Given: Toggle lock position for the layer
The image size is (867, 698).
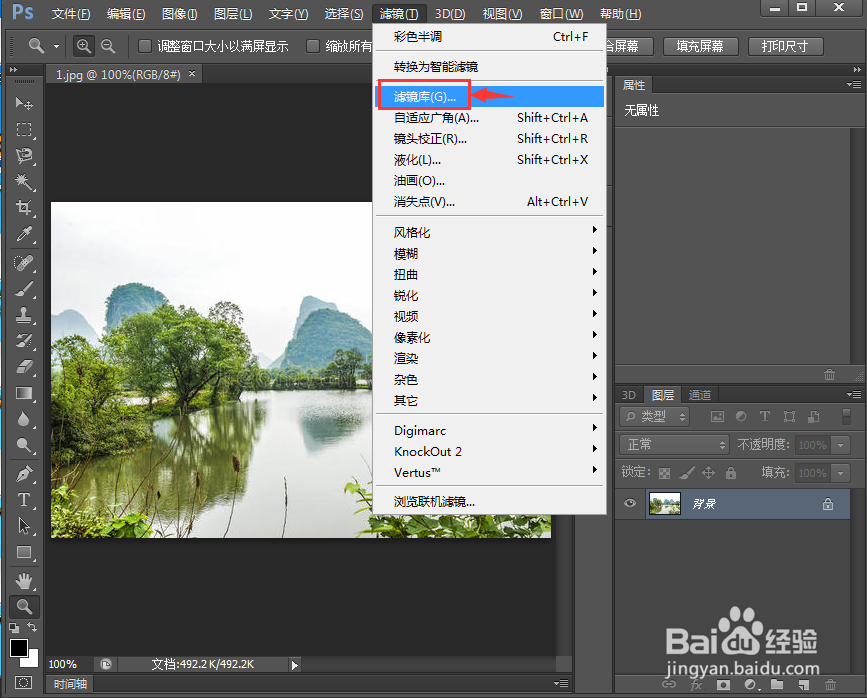Looking at the screenshot, I should click(707, 472).
